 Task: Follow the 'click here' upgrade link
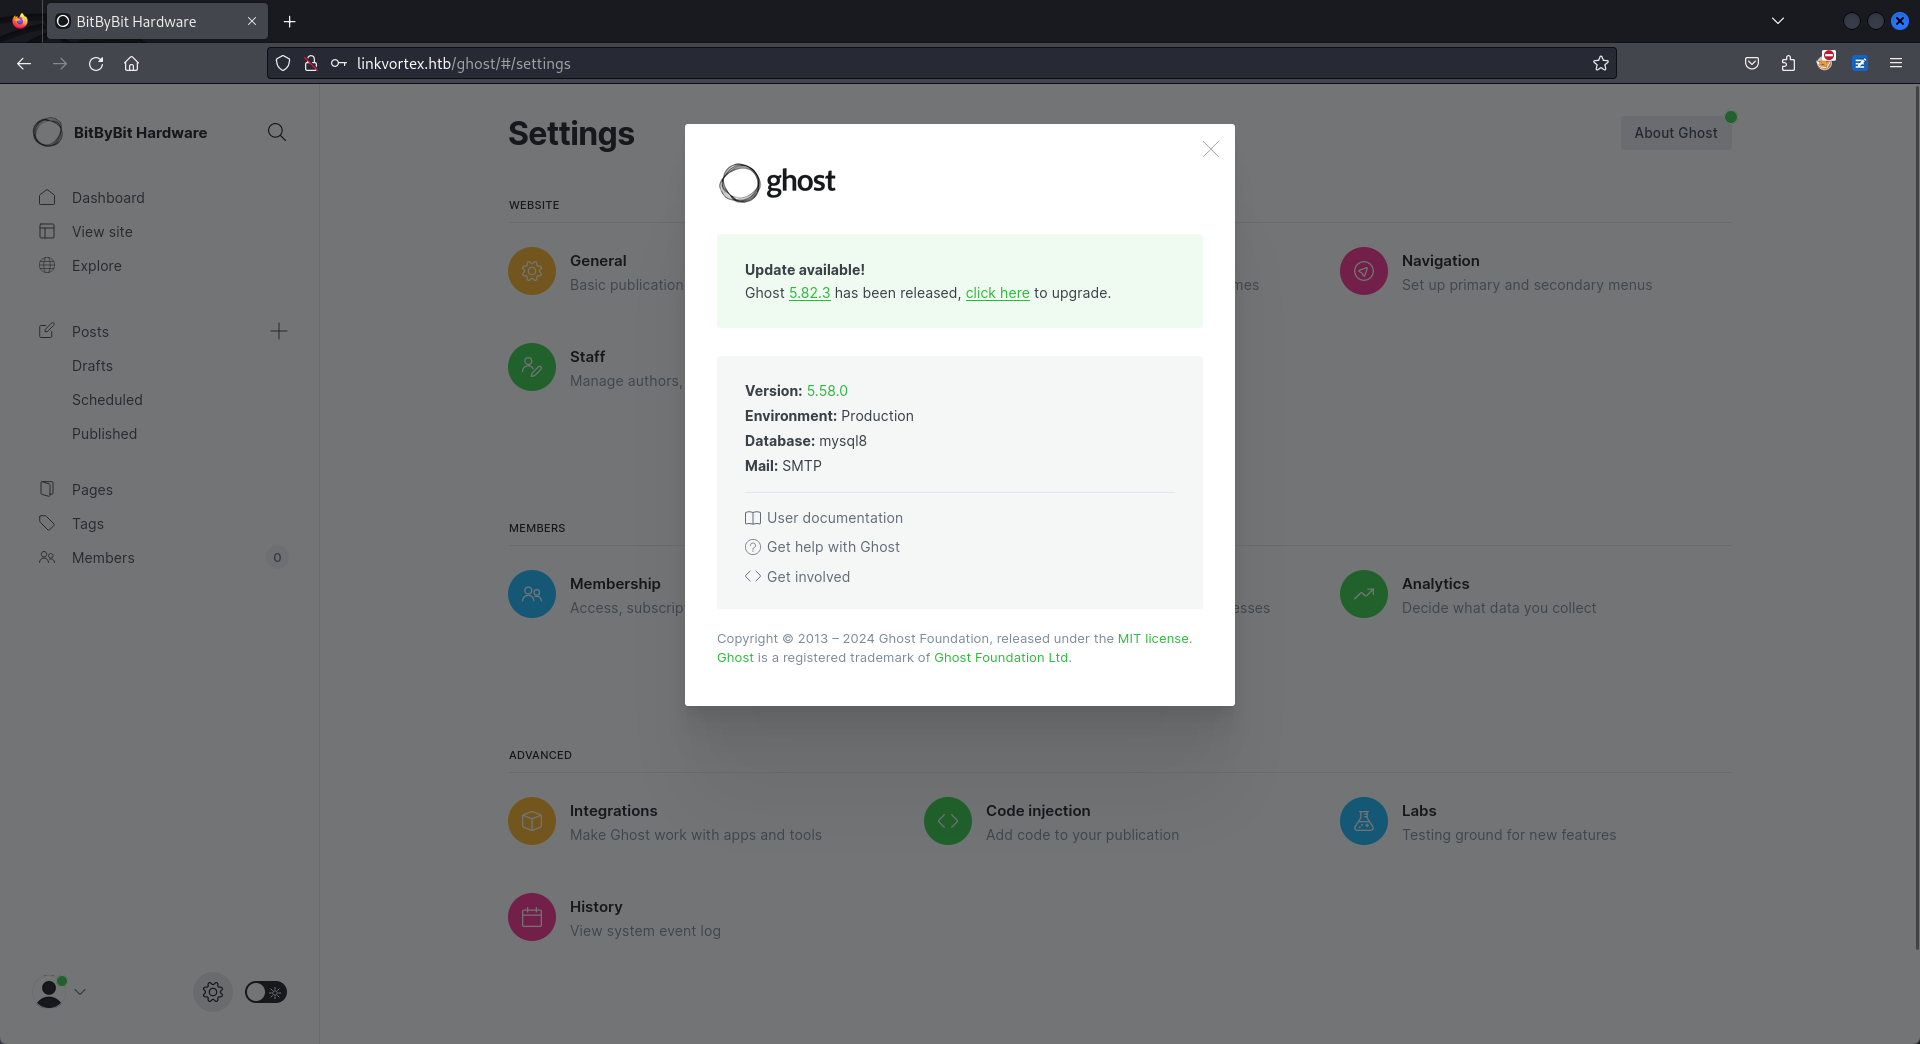click(x=997, y=293)
